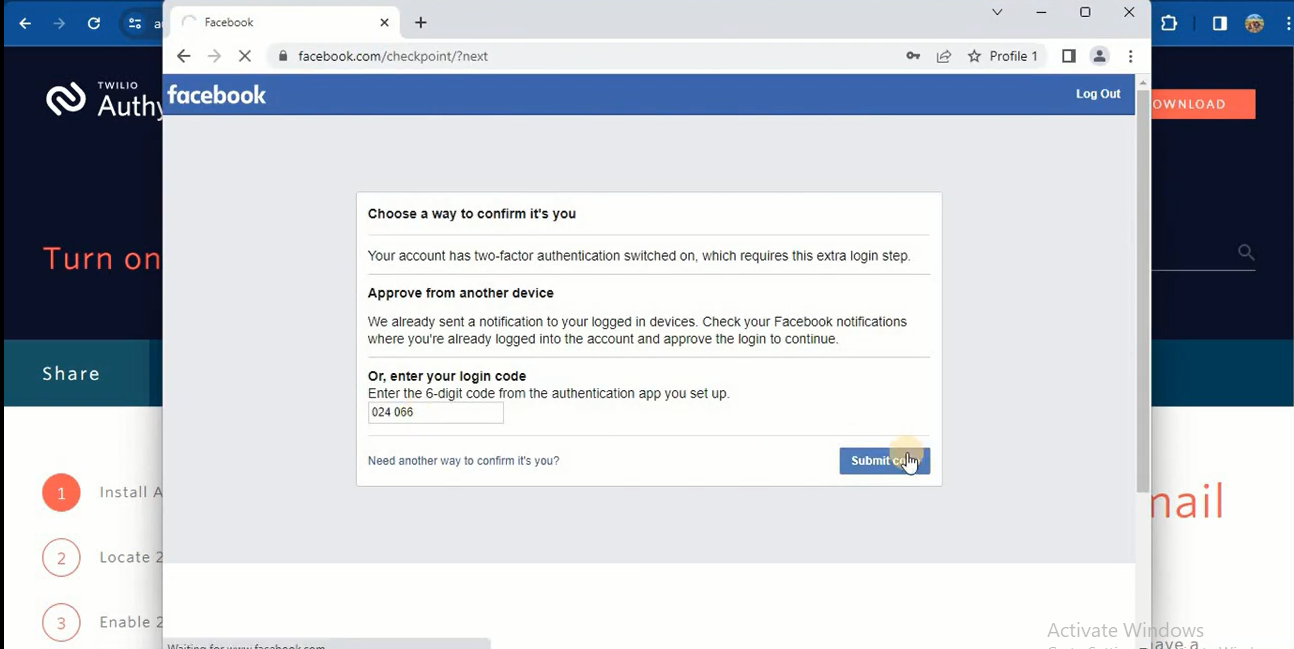This screenshot has height=649, width=1294.
Task: Click the 6-digit login code field
Action: [x=436, y=412]
